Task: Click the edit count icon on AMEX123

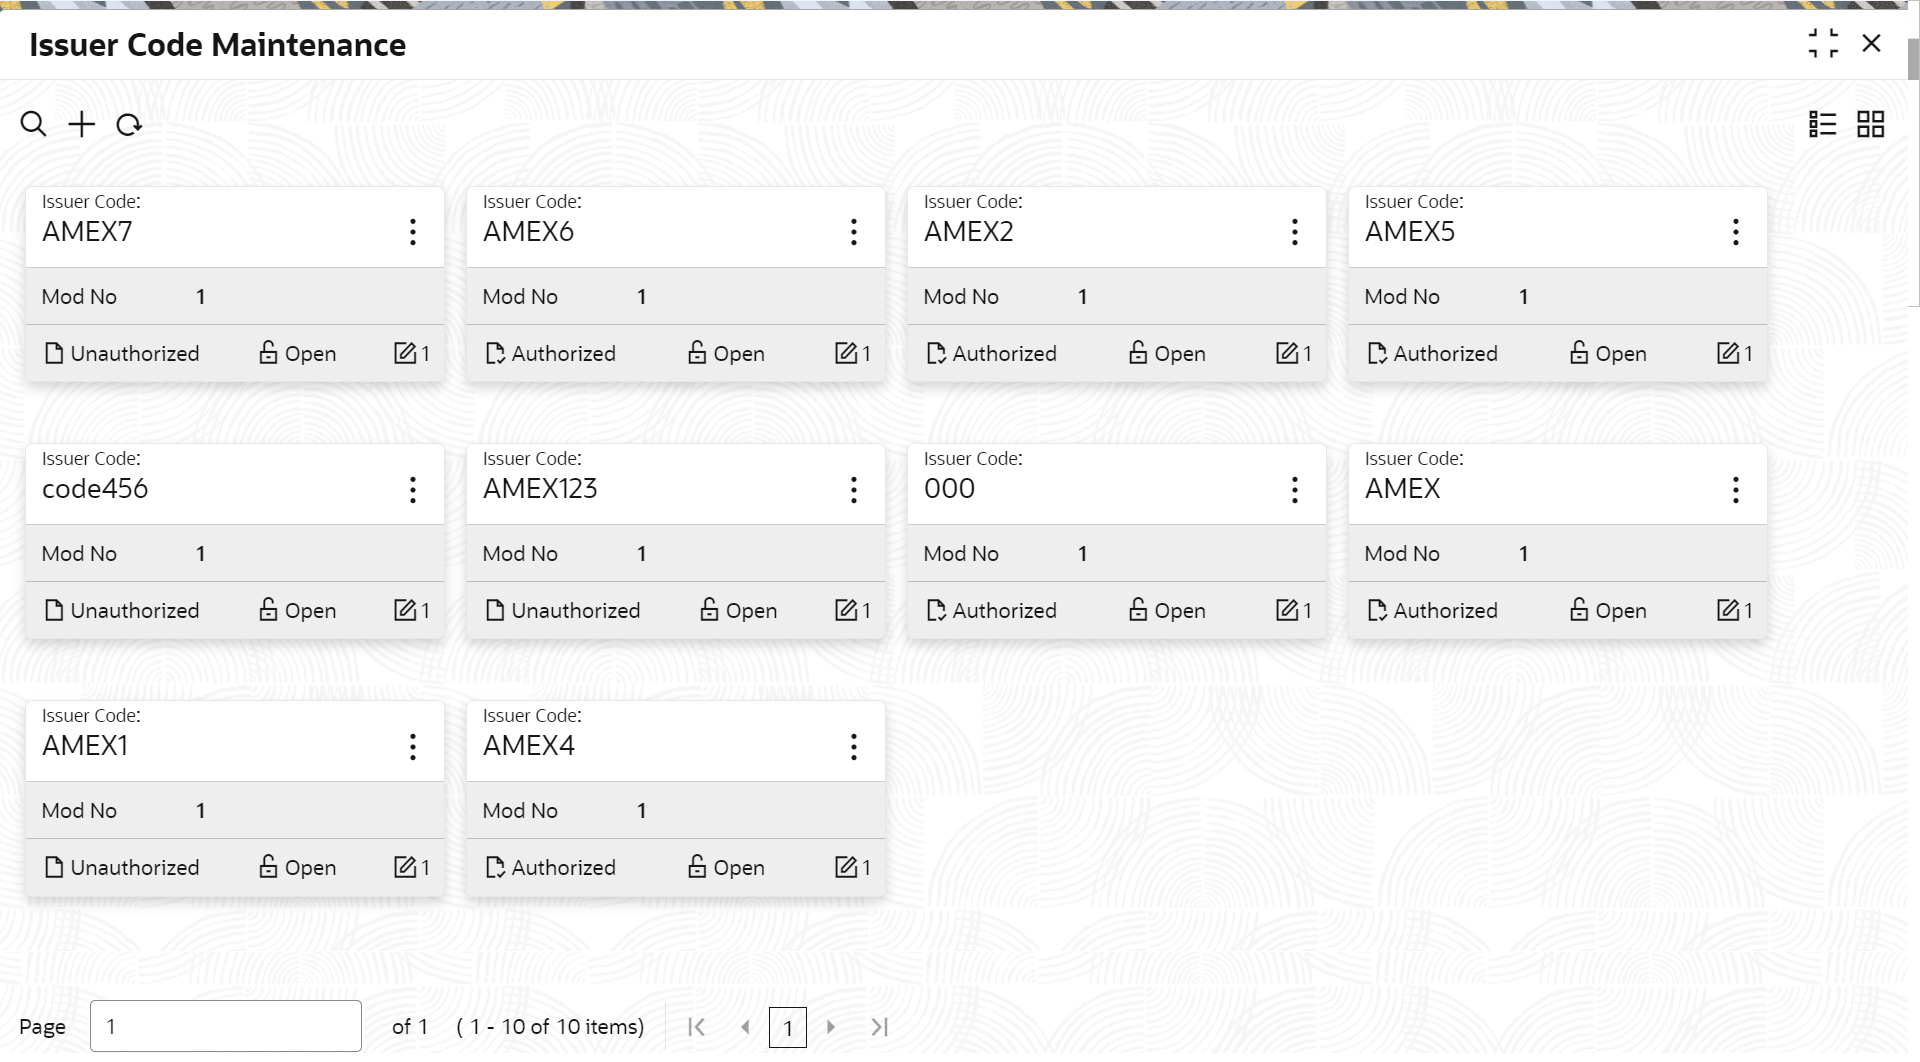Action: point(846,610)
